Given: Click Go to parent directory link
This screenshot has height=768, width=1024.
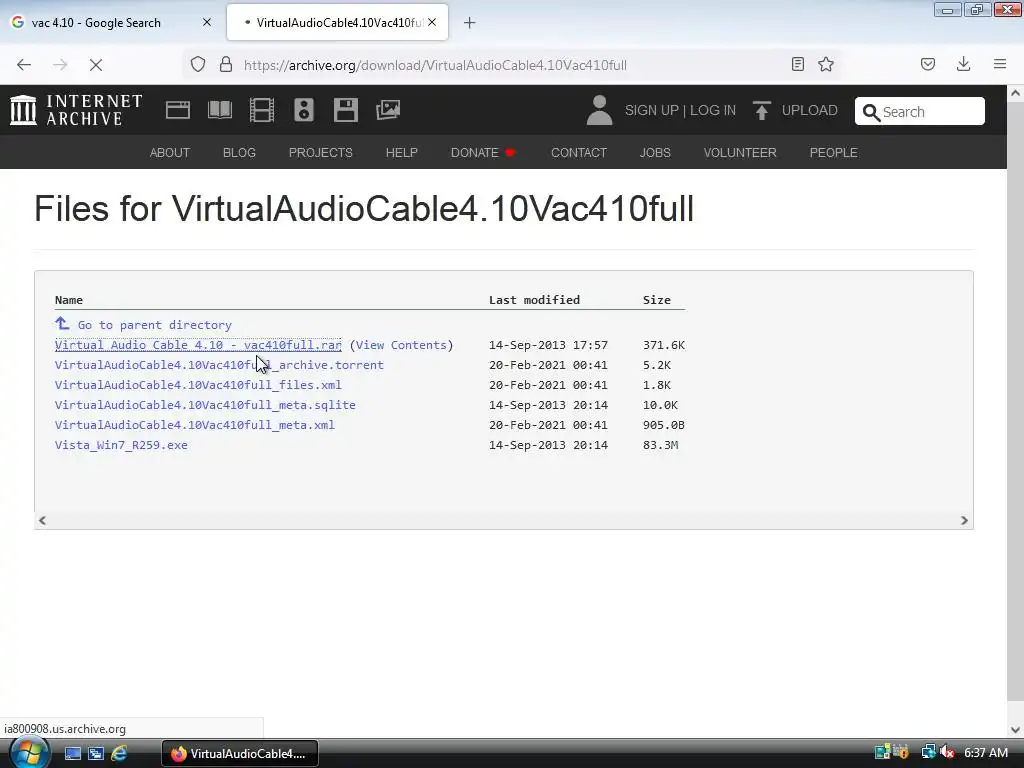Looking at the screenshot, I should point(155,325).
